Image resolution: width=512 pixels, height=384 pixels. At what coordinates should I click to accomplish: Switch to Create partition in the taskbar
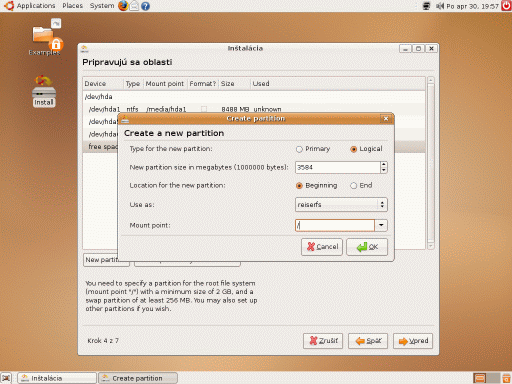pyautogui.click(x=138, y=378)
